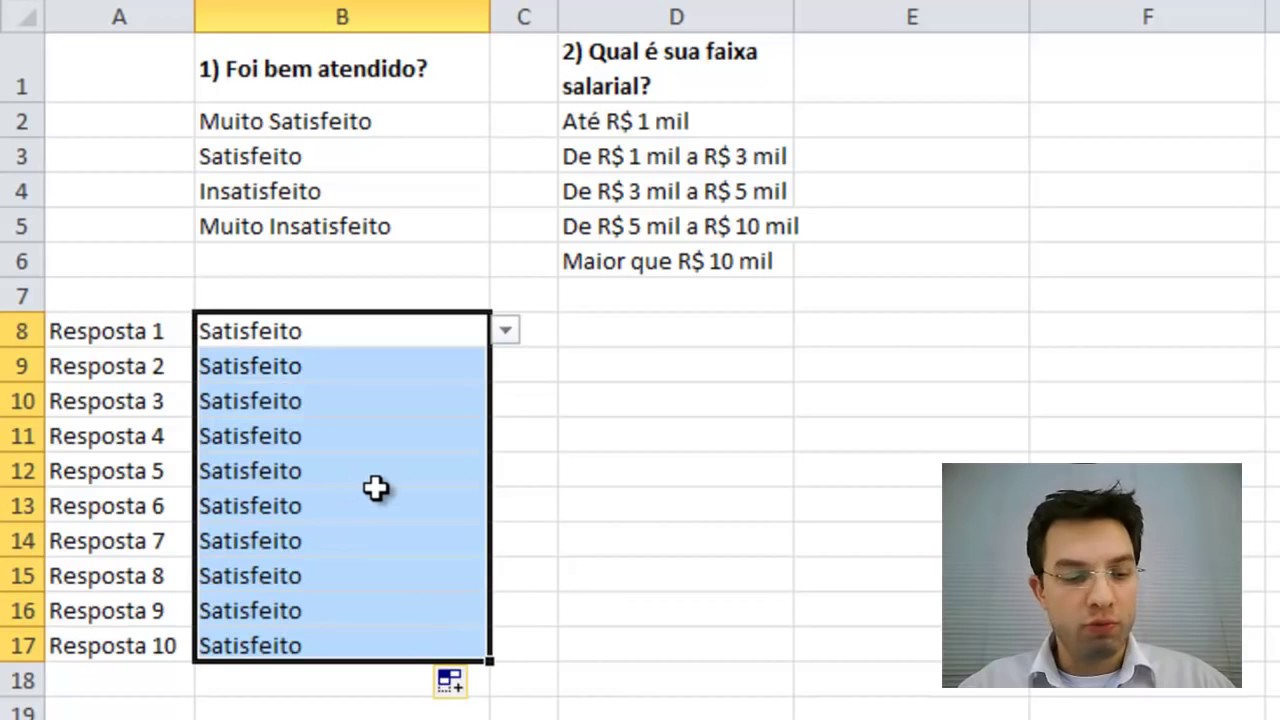This screenshot has width=1280, height=720.
Task: Click cell 'Satisfeito' in row 3
Action: click(x=342, y=156)
